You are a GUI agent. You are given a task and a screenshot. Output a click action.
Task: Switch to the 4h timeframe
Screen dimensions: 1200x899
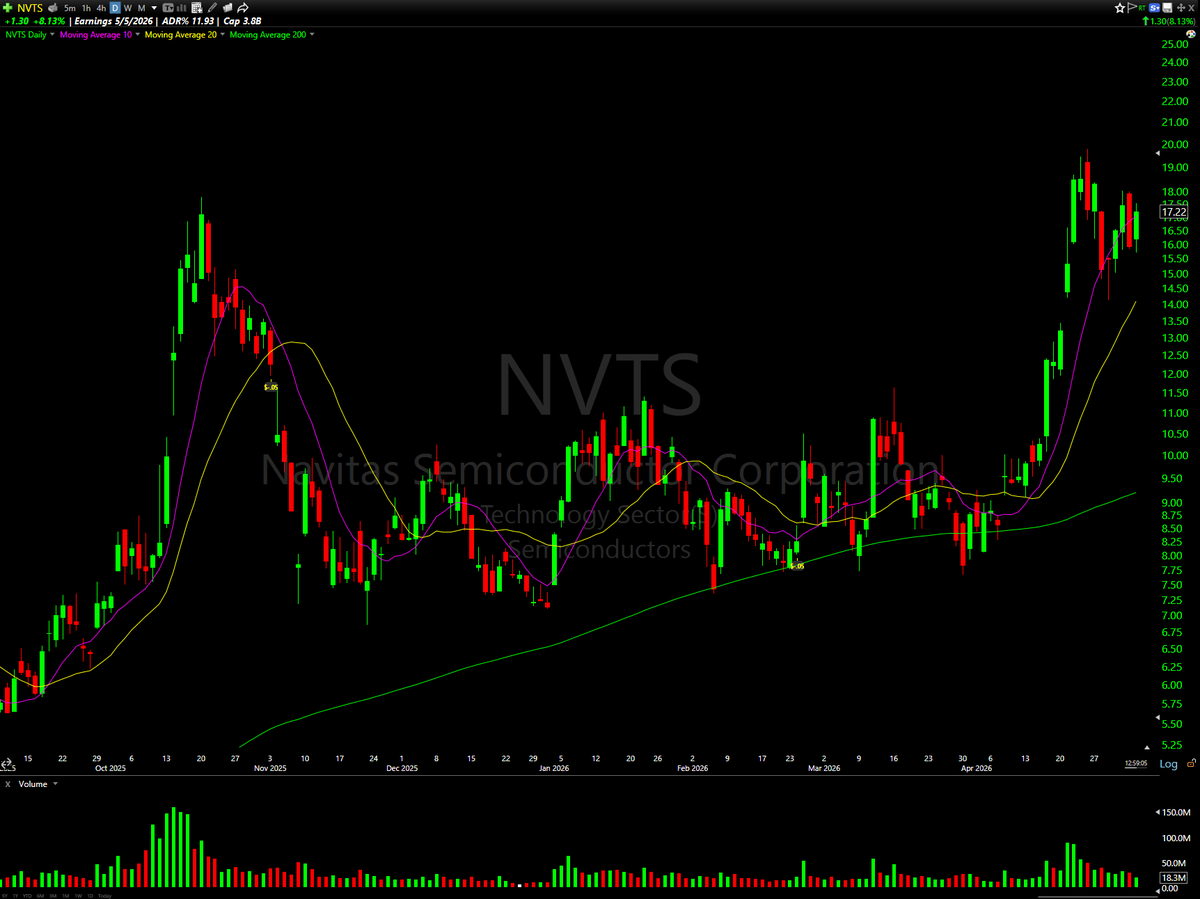(101, 8)
